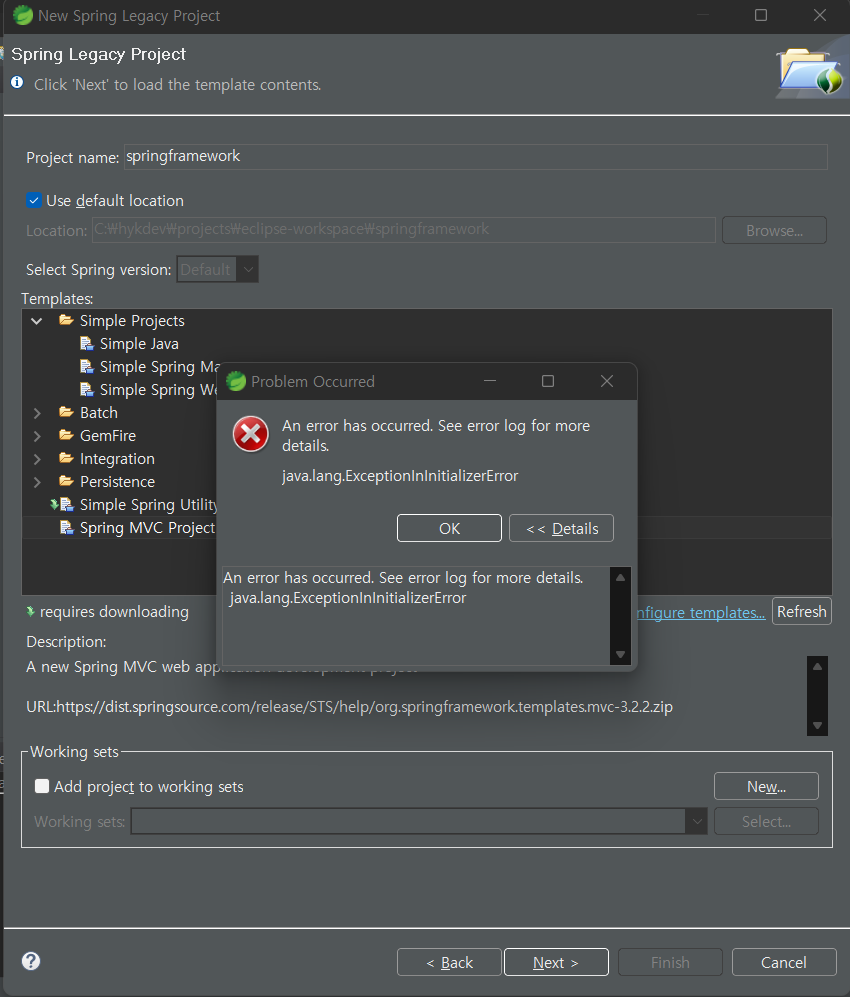The height and width of the screenshot is (997, 850).
Task: Expand the Batch folder
Action: click(37, 413)
